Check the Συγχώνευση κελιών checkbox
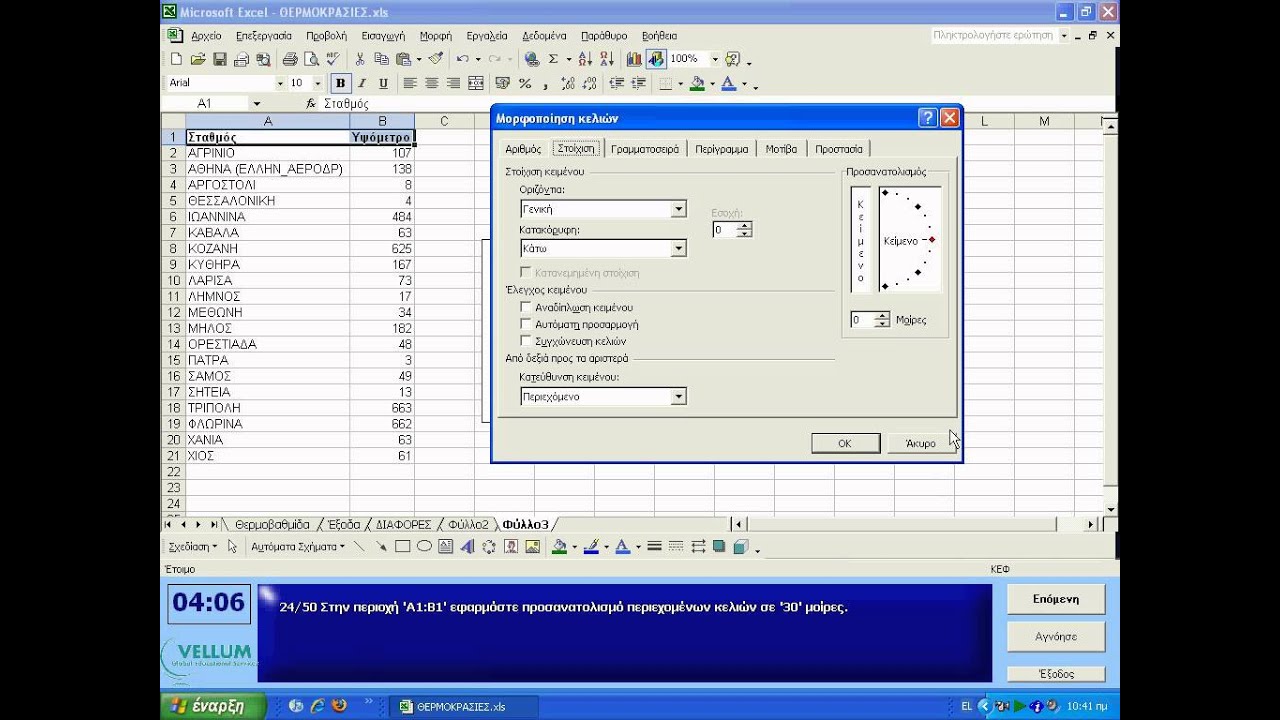1280x720 pixels. (527, 342)
